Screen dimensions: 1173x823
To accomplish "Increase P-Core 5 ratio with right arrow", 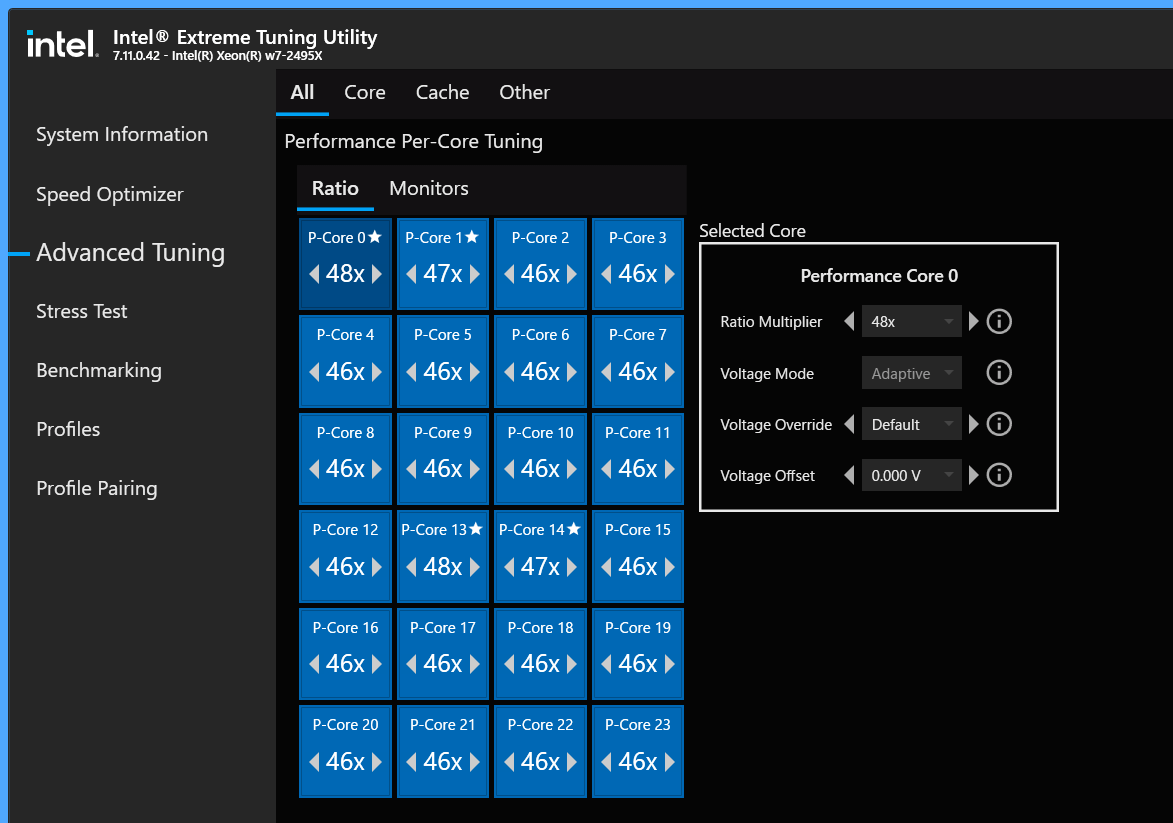I will point(474,372).
